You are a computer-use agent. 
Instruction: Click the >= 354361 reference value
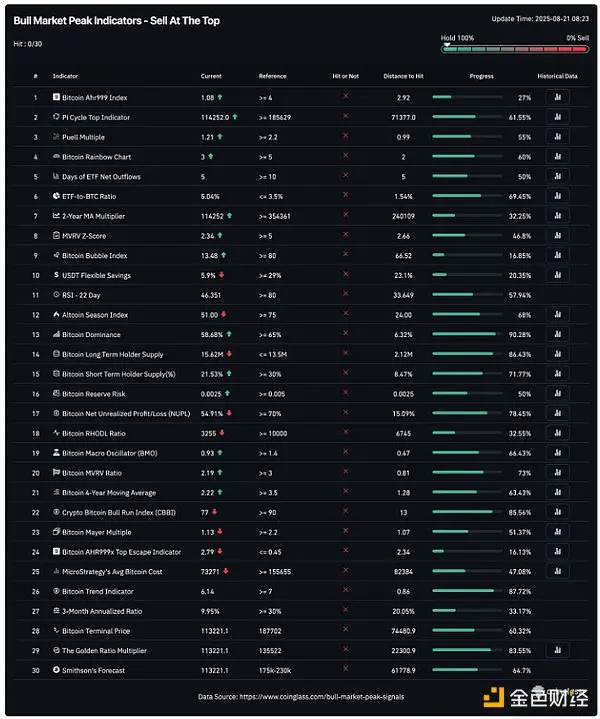pyautogui.click(x=274, y=216)
